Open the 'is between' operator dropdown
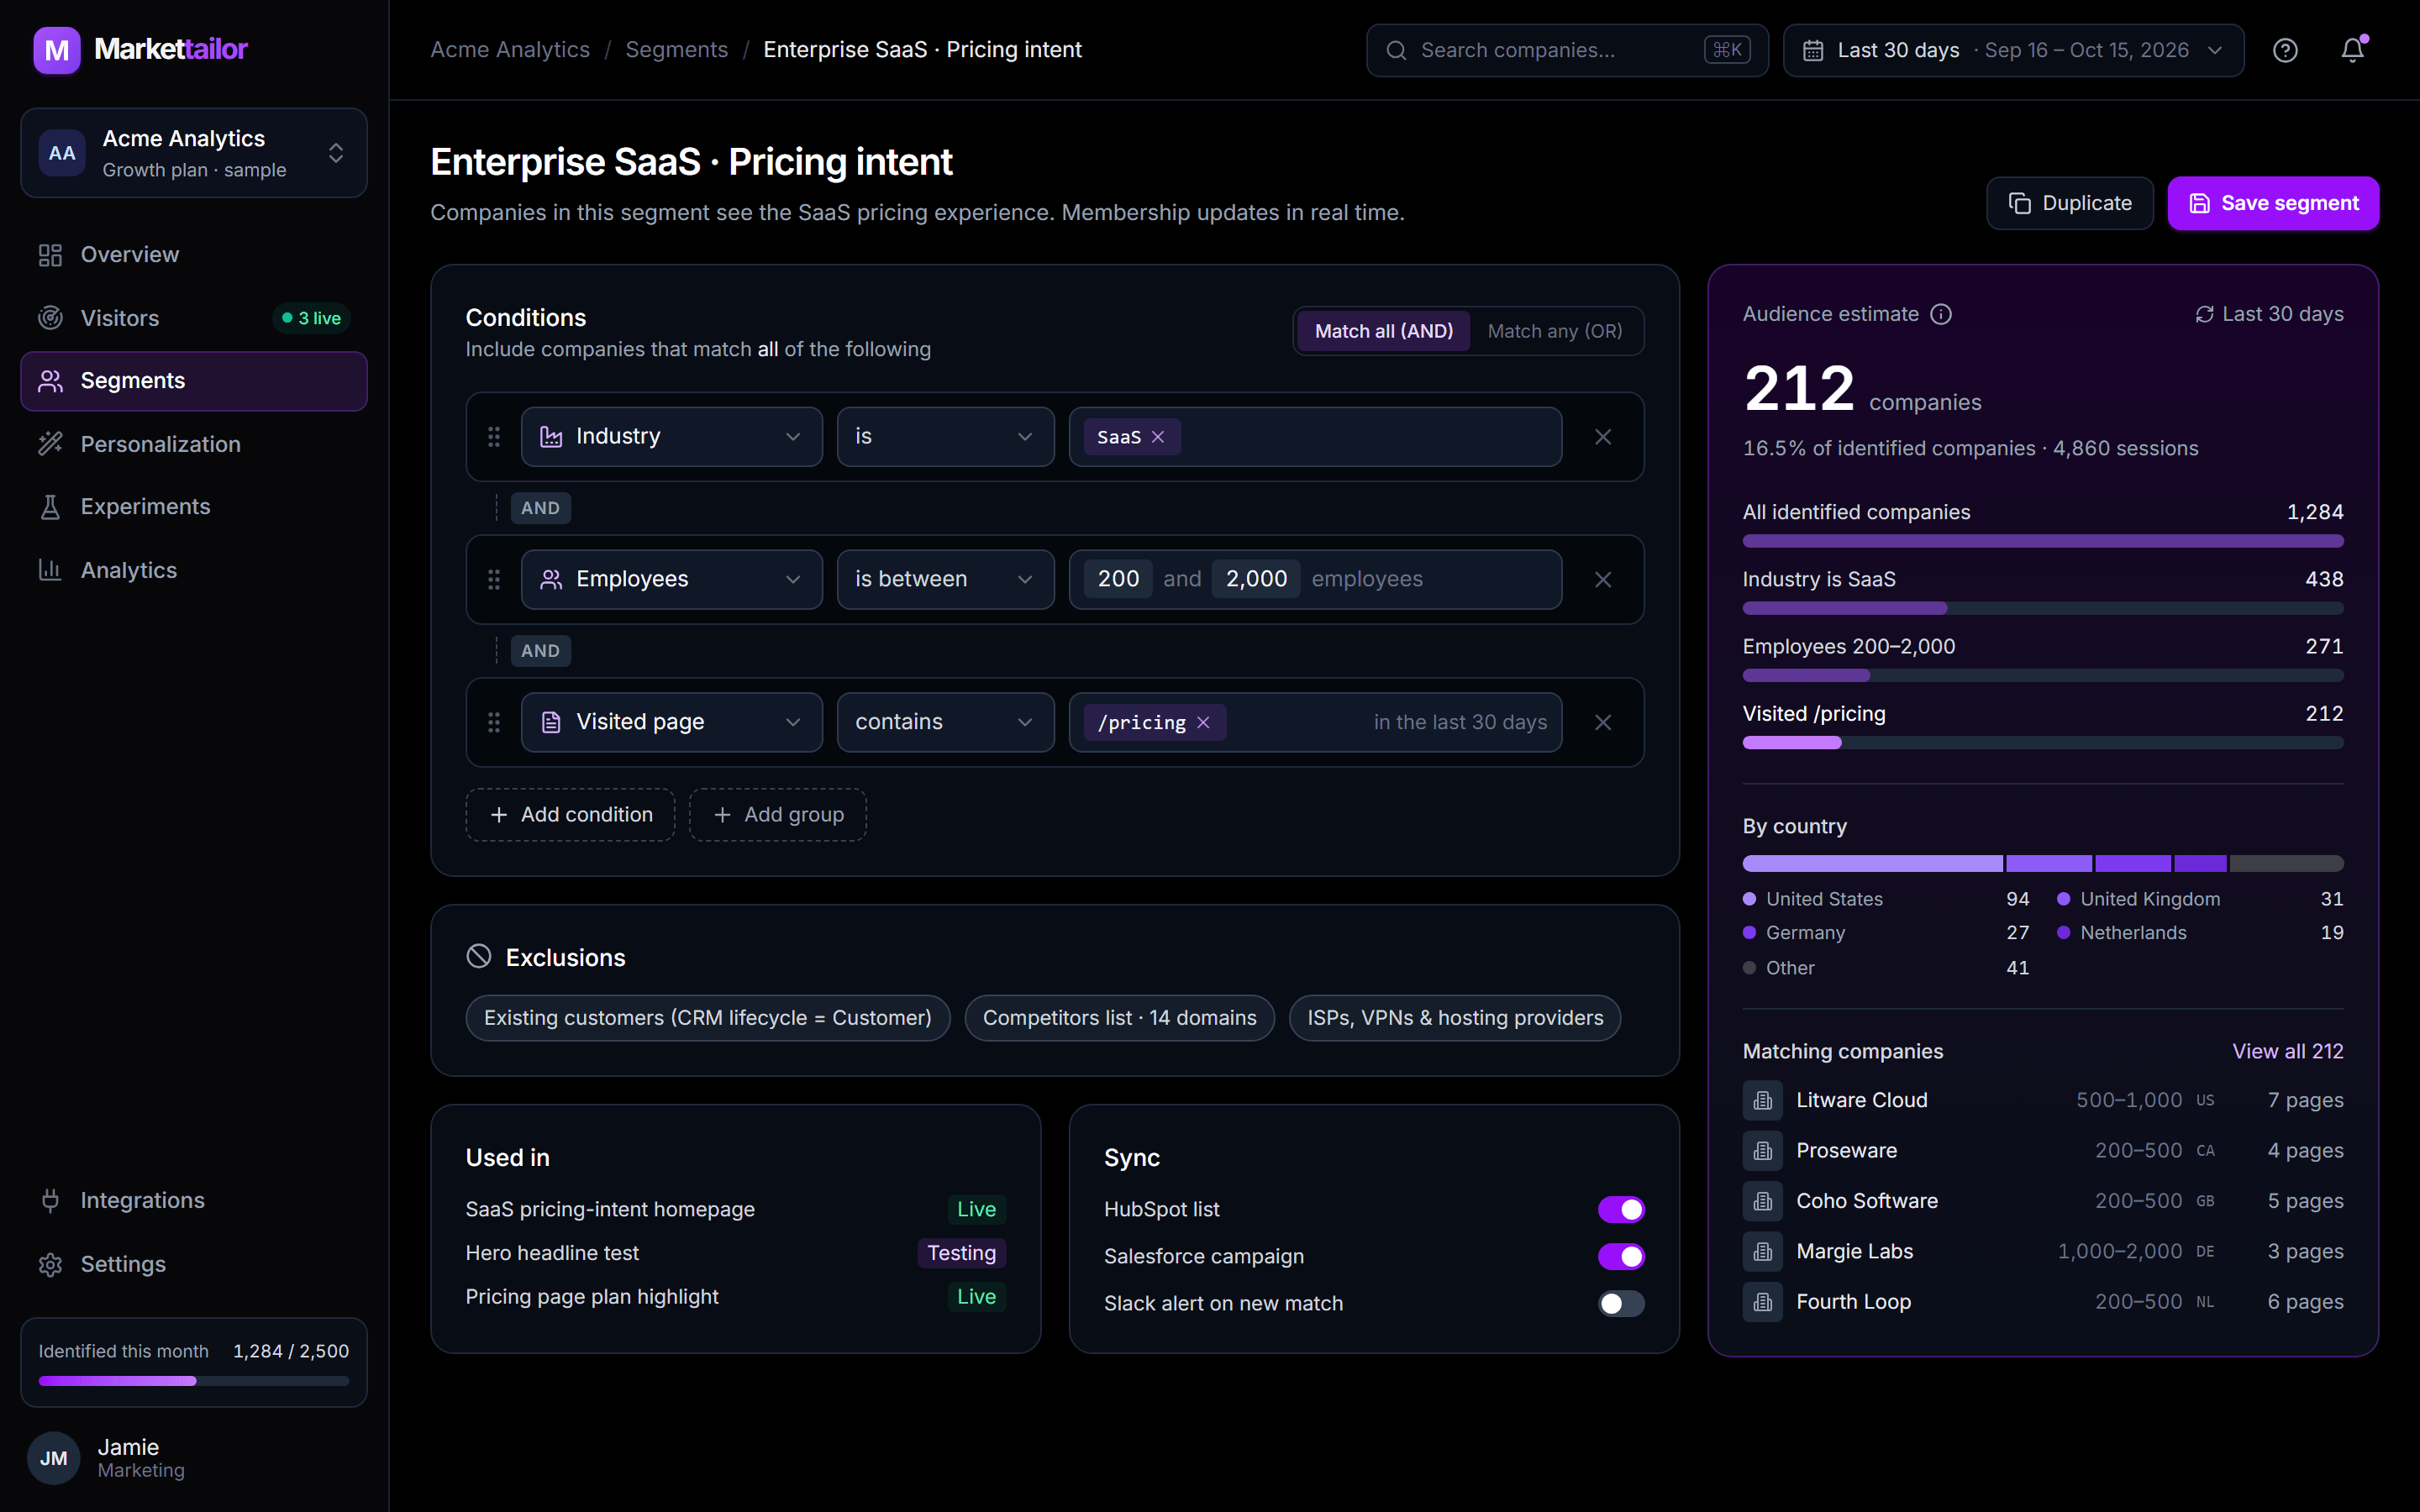Viewport: 2420px width, 1512px height. coord(946,580)
